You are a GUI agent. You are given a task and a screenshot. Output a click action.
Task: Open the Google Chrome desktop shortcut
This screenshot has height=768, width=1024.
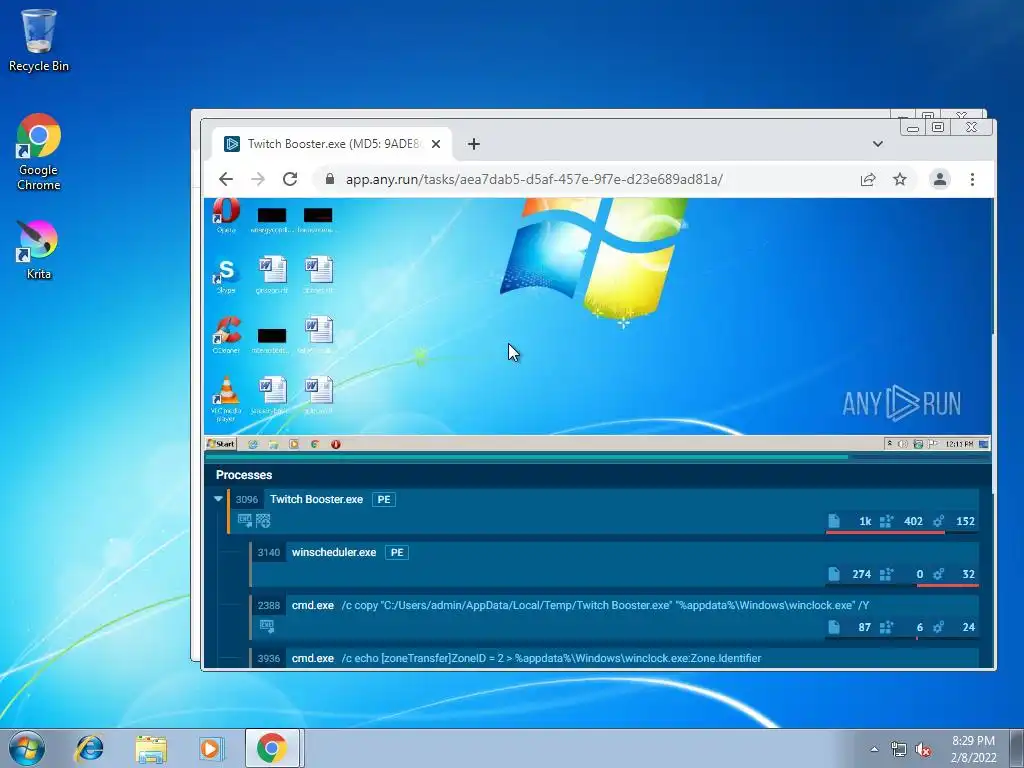[x=39, y=152]
